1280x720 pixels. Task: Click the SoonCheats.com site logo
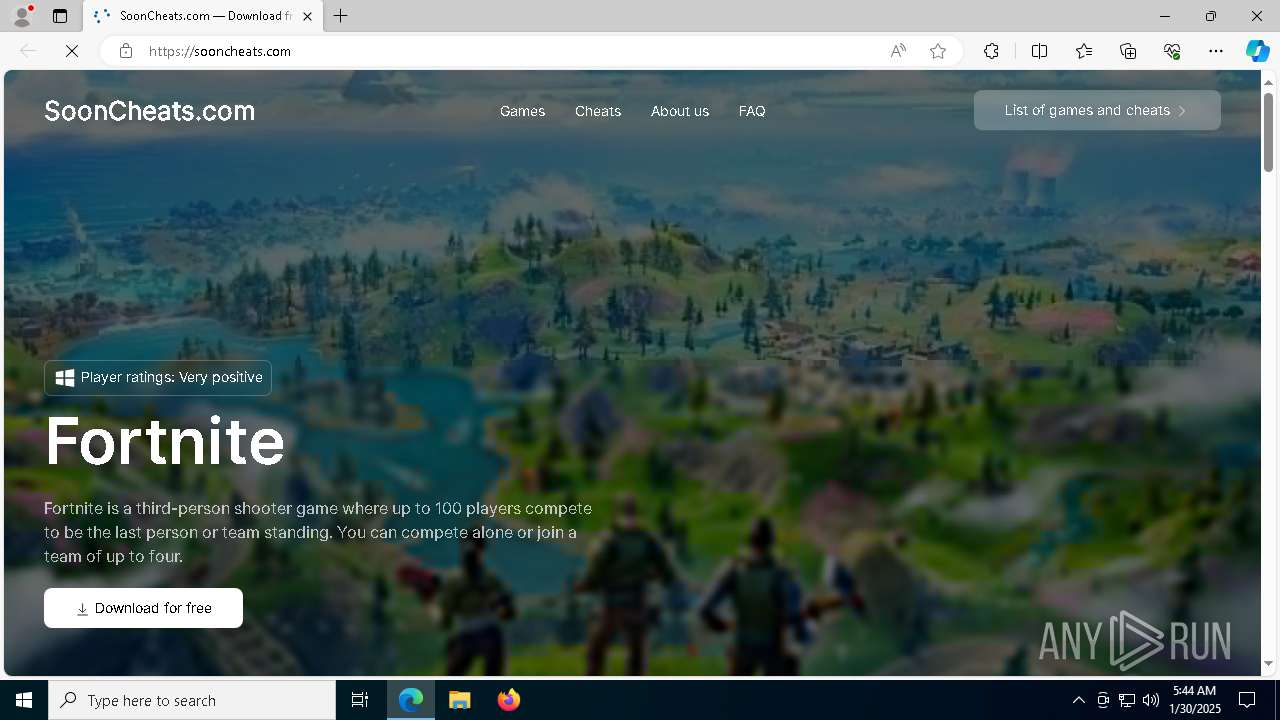tap(150, 111)
